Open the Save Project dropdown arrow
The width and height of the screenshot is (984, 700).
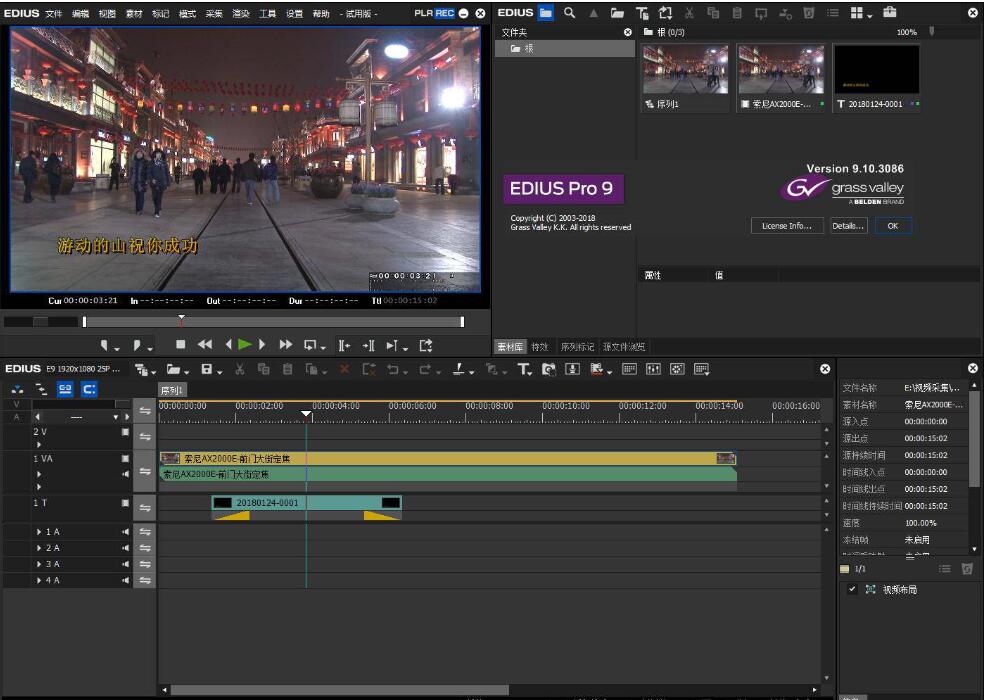click(220, 372)
